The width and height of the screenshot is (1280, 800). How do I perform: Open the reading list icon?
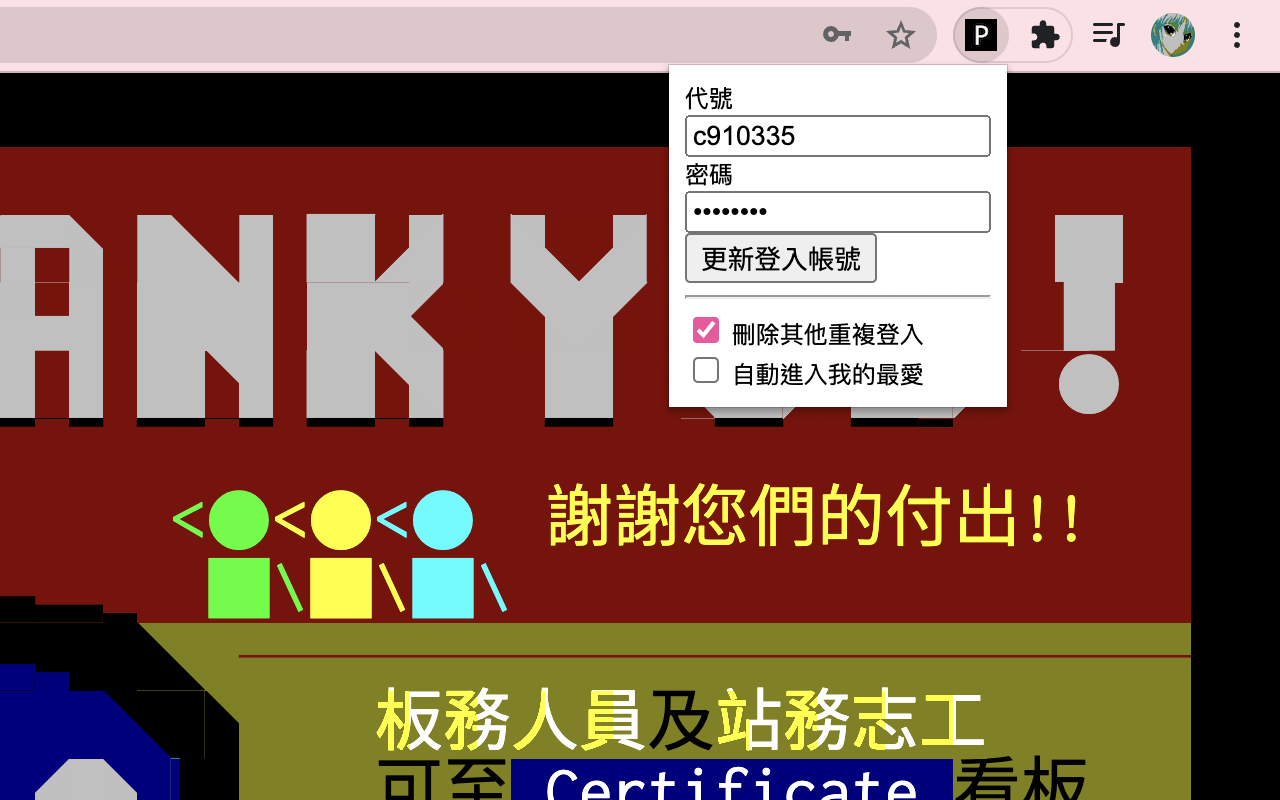click(1108, 34)
